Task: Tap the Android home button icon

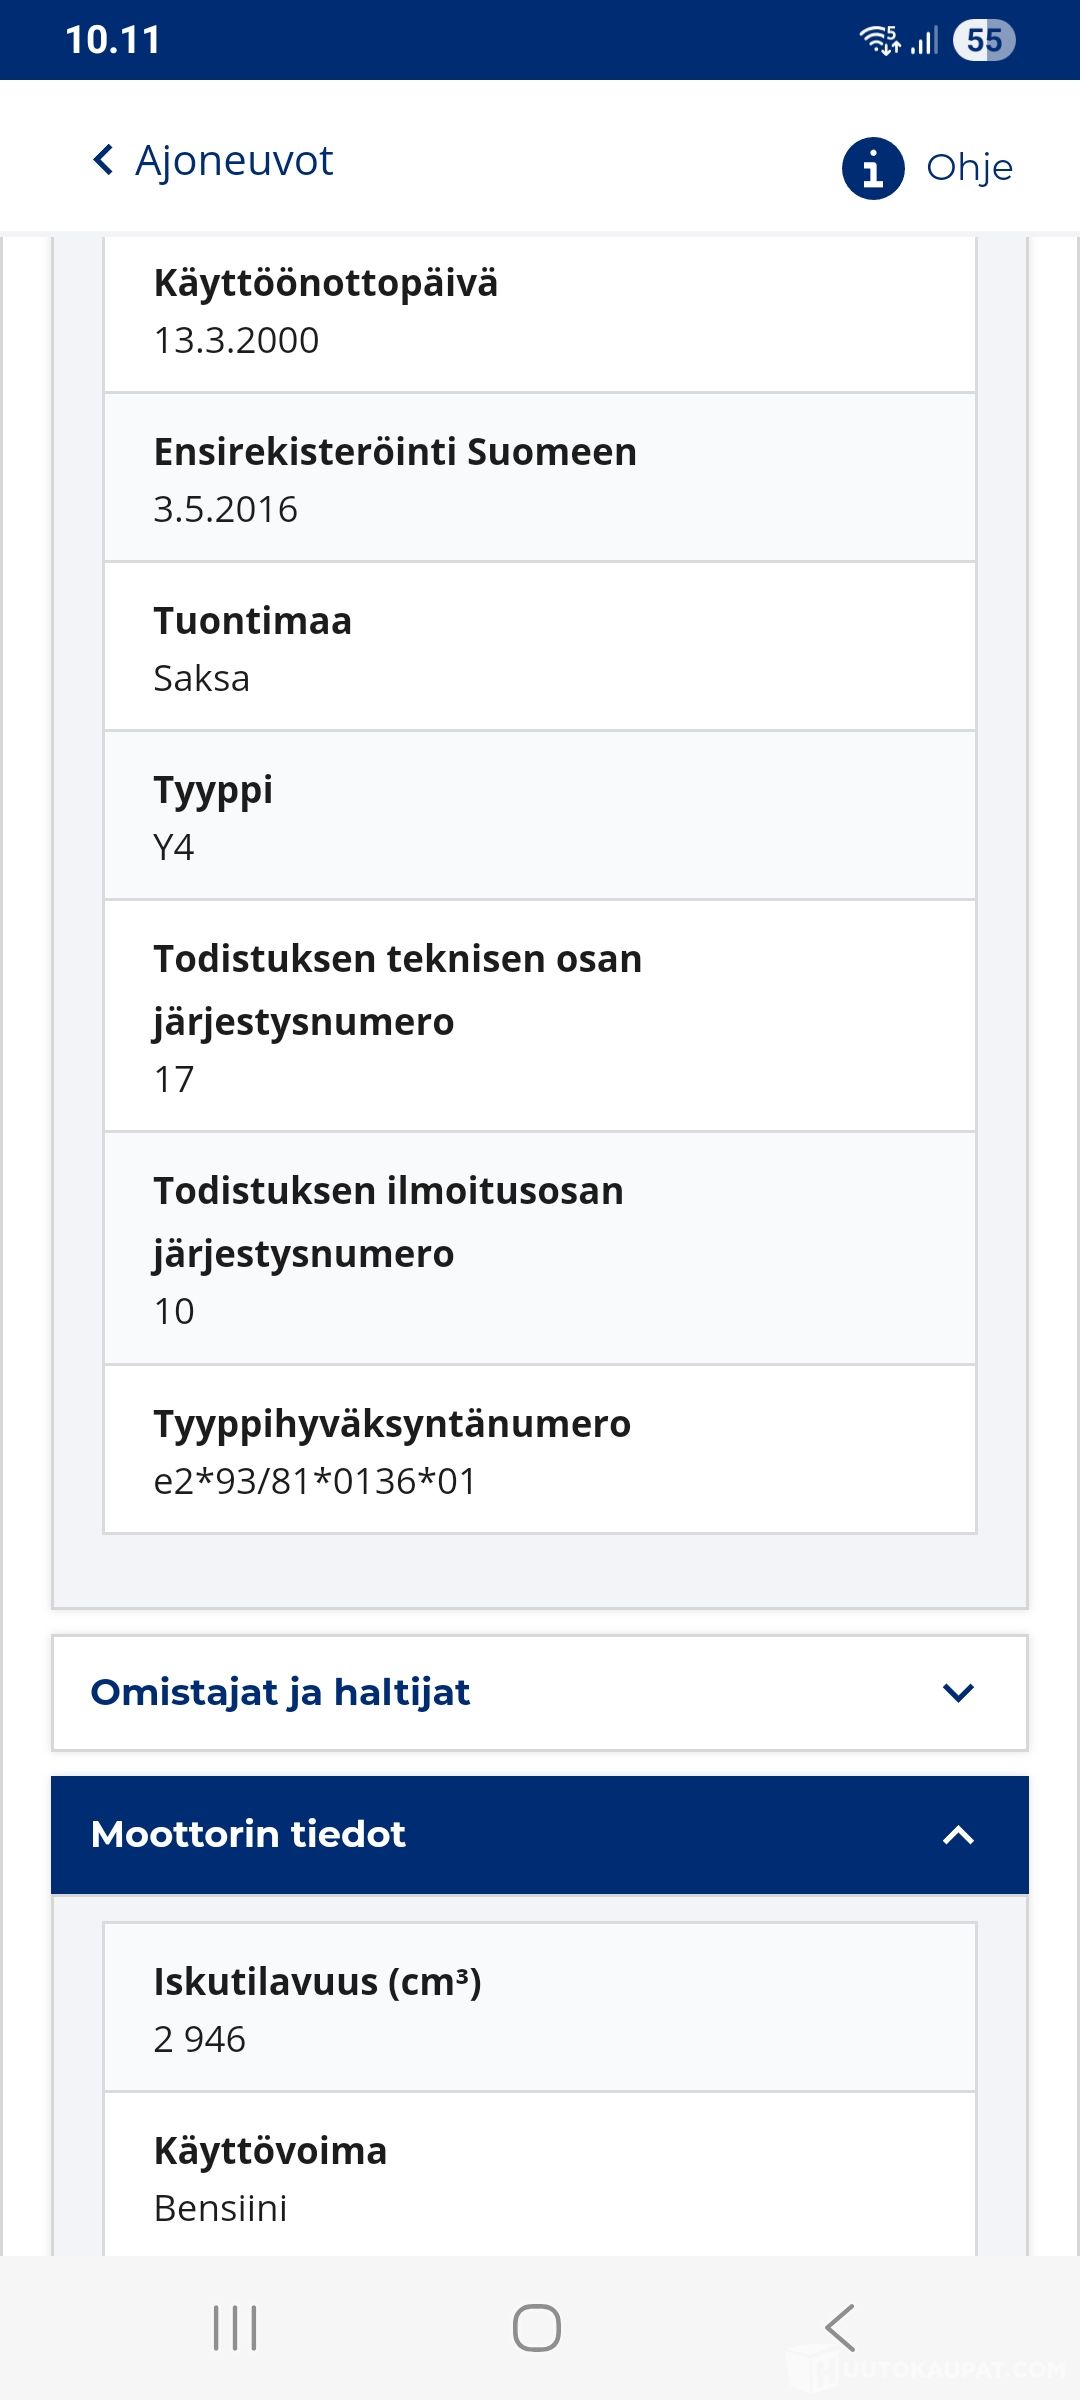Action: click(x=537, y=2328)
